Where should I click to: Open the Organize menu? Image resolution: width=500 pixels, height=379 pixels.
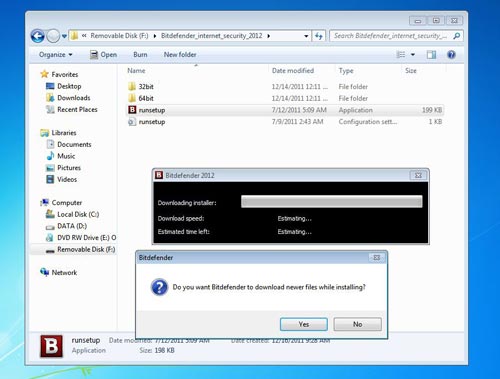(x=55, y=55)
